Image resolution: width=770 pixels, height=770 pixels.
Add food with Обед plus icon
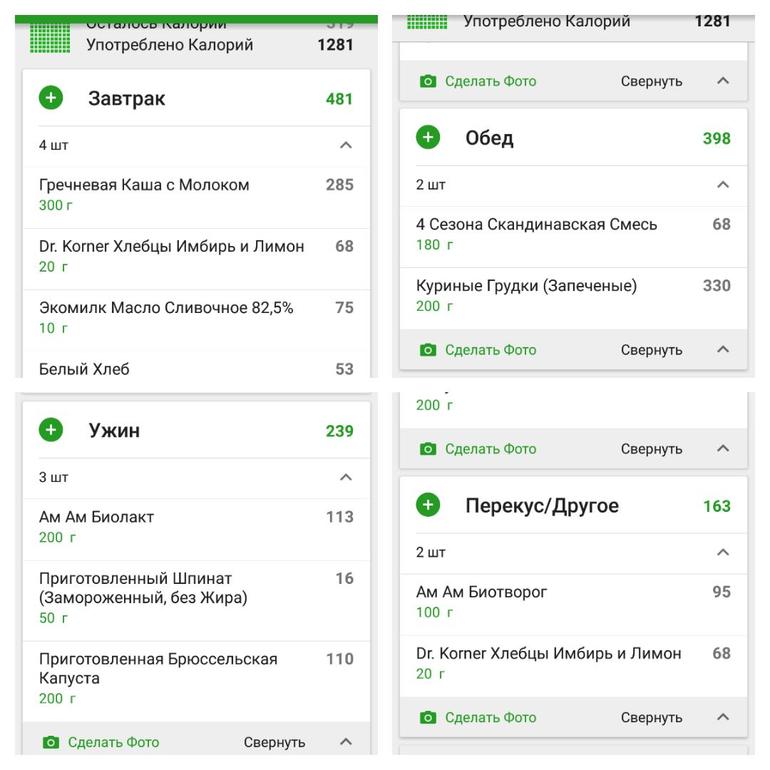coord(428,138)
